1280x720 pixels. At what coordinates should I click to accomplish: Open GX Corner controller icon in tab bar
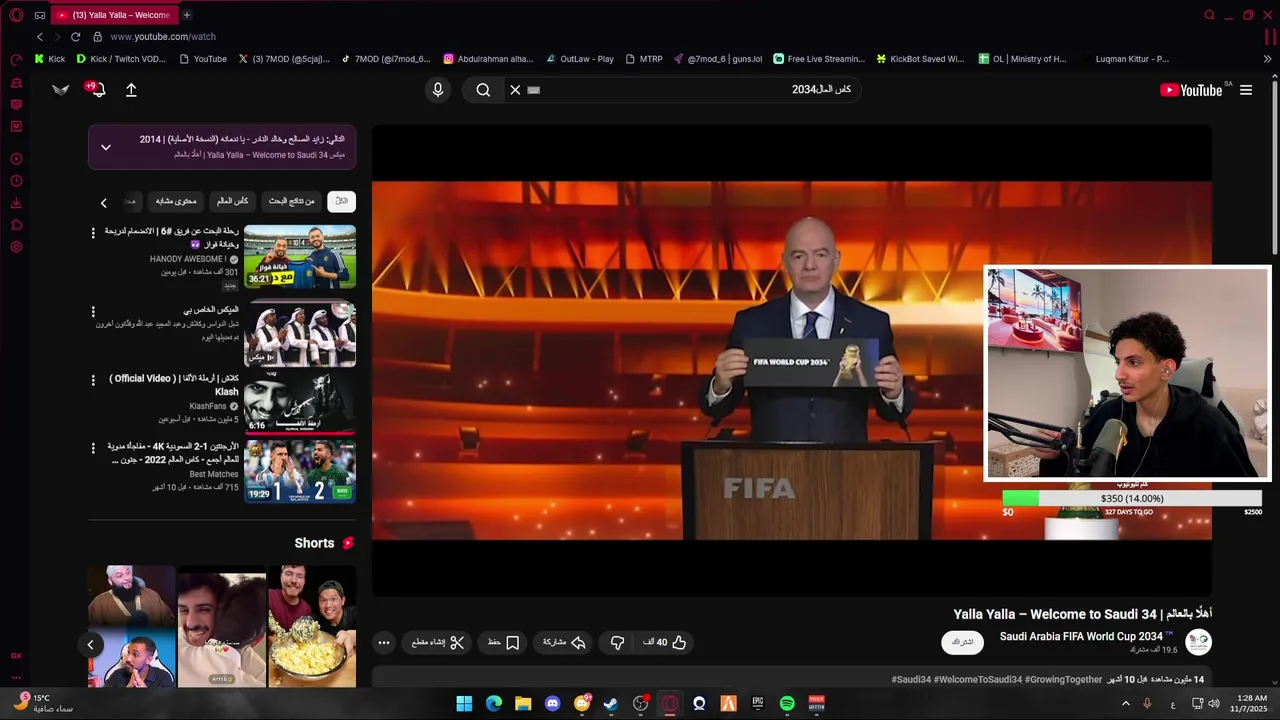39,15
